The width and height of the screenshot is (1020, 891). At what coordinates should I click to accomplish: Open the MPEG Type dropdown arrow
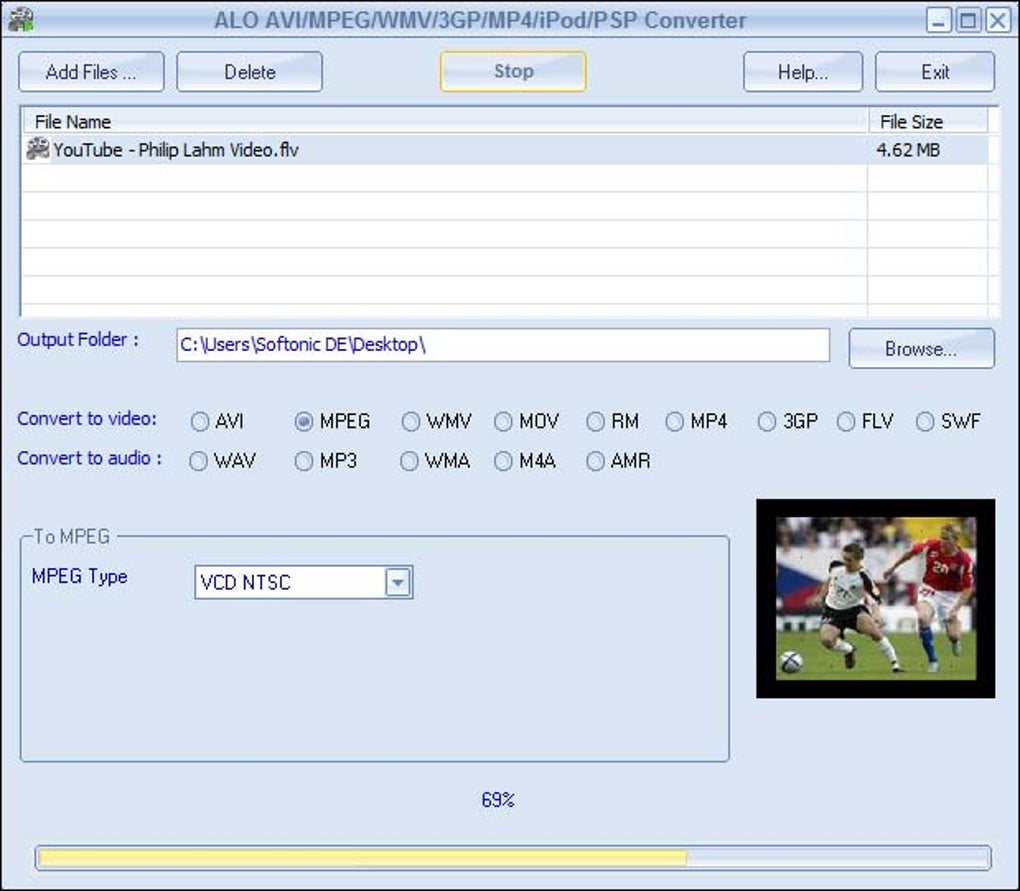click(x=397, y=582)
